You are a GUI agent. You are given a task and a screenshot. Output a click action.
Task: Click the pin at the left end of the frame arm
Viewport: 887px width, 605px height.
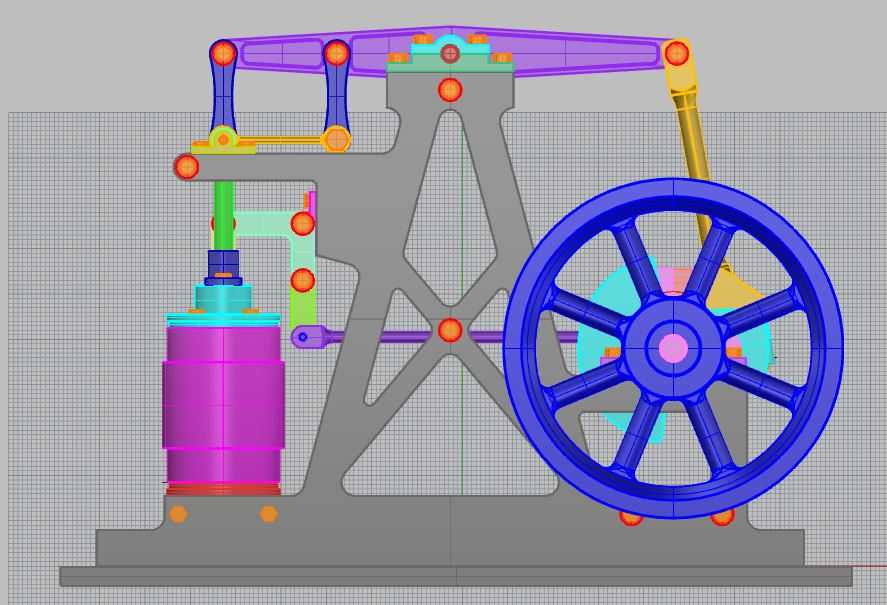coord(186,168)
